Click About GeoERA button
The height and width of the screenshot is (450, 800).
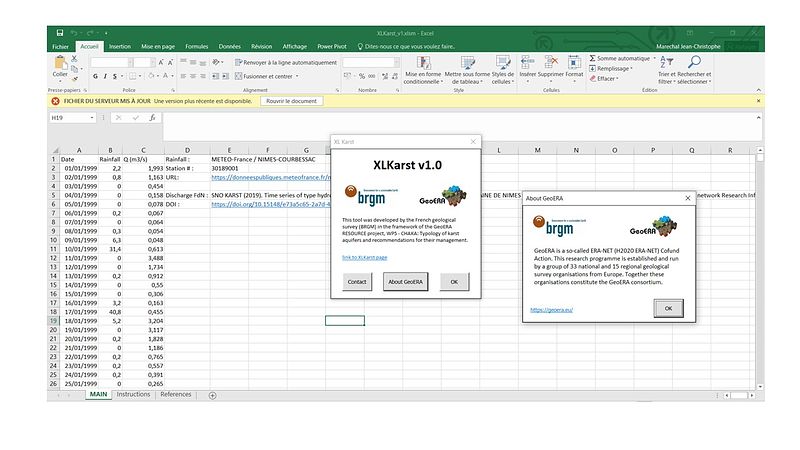(x=406, y=282)
